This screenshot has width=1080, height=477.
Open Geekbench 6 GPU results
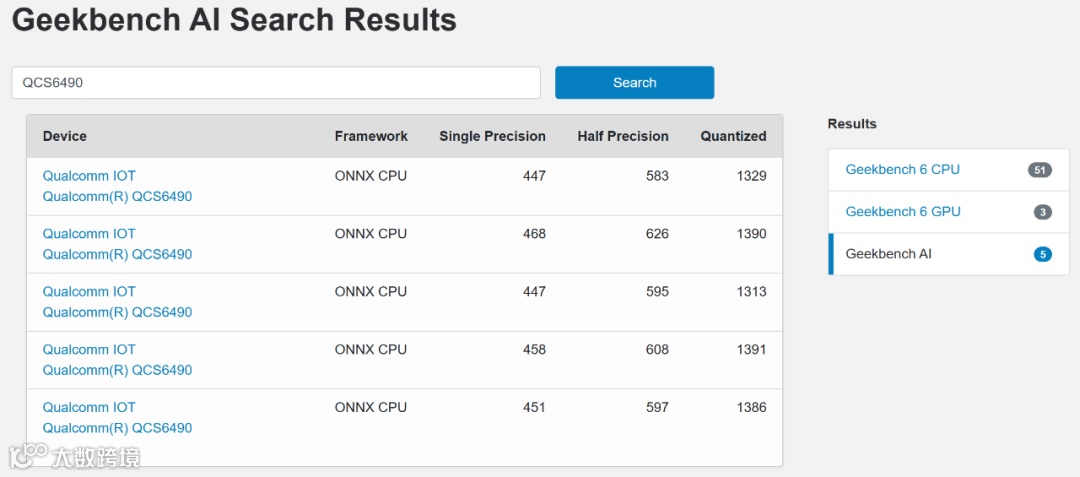click(902, 212)
